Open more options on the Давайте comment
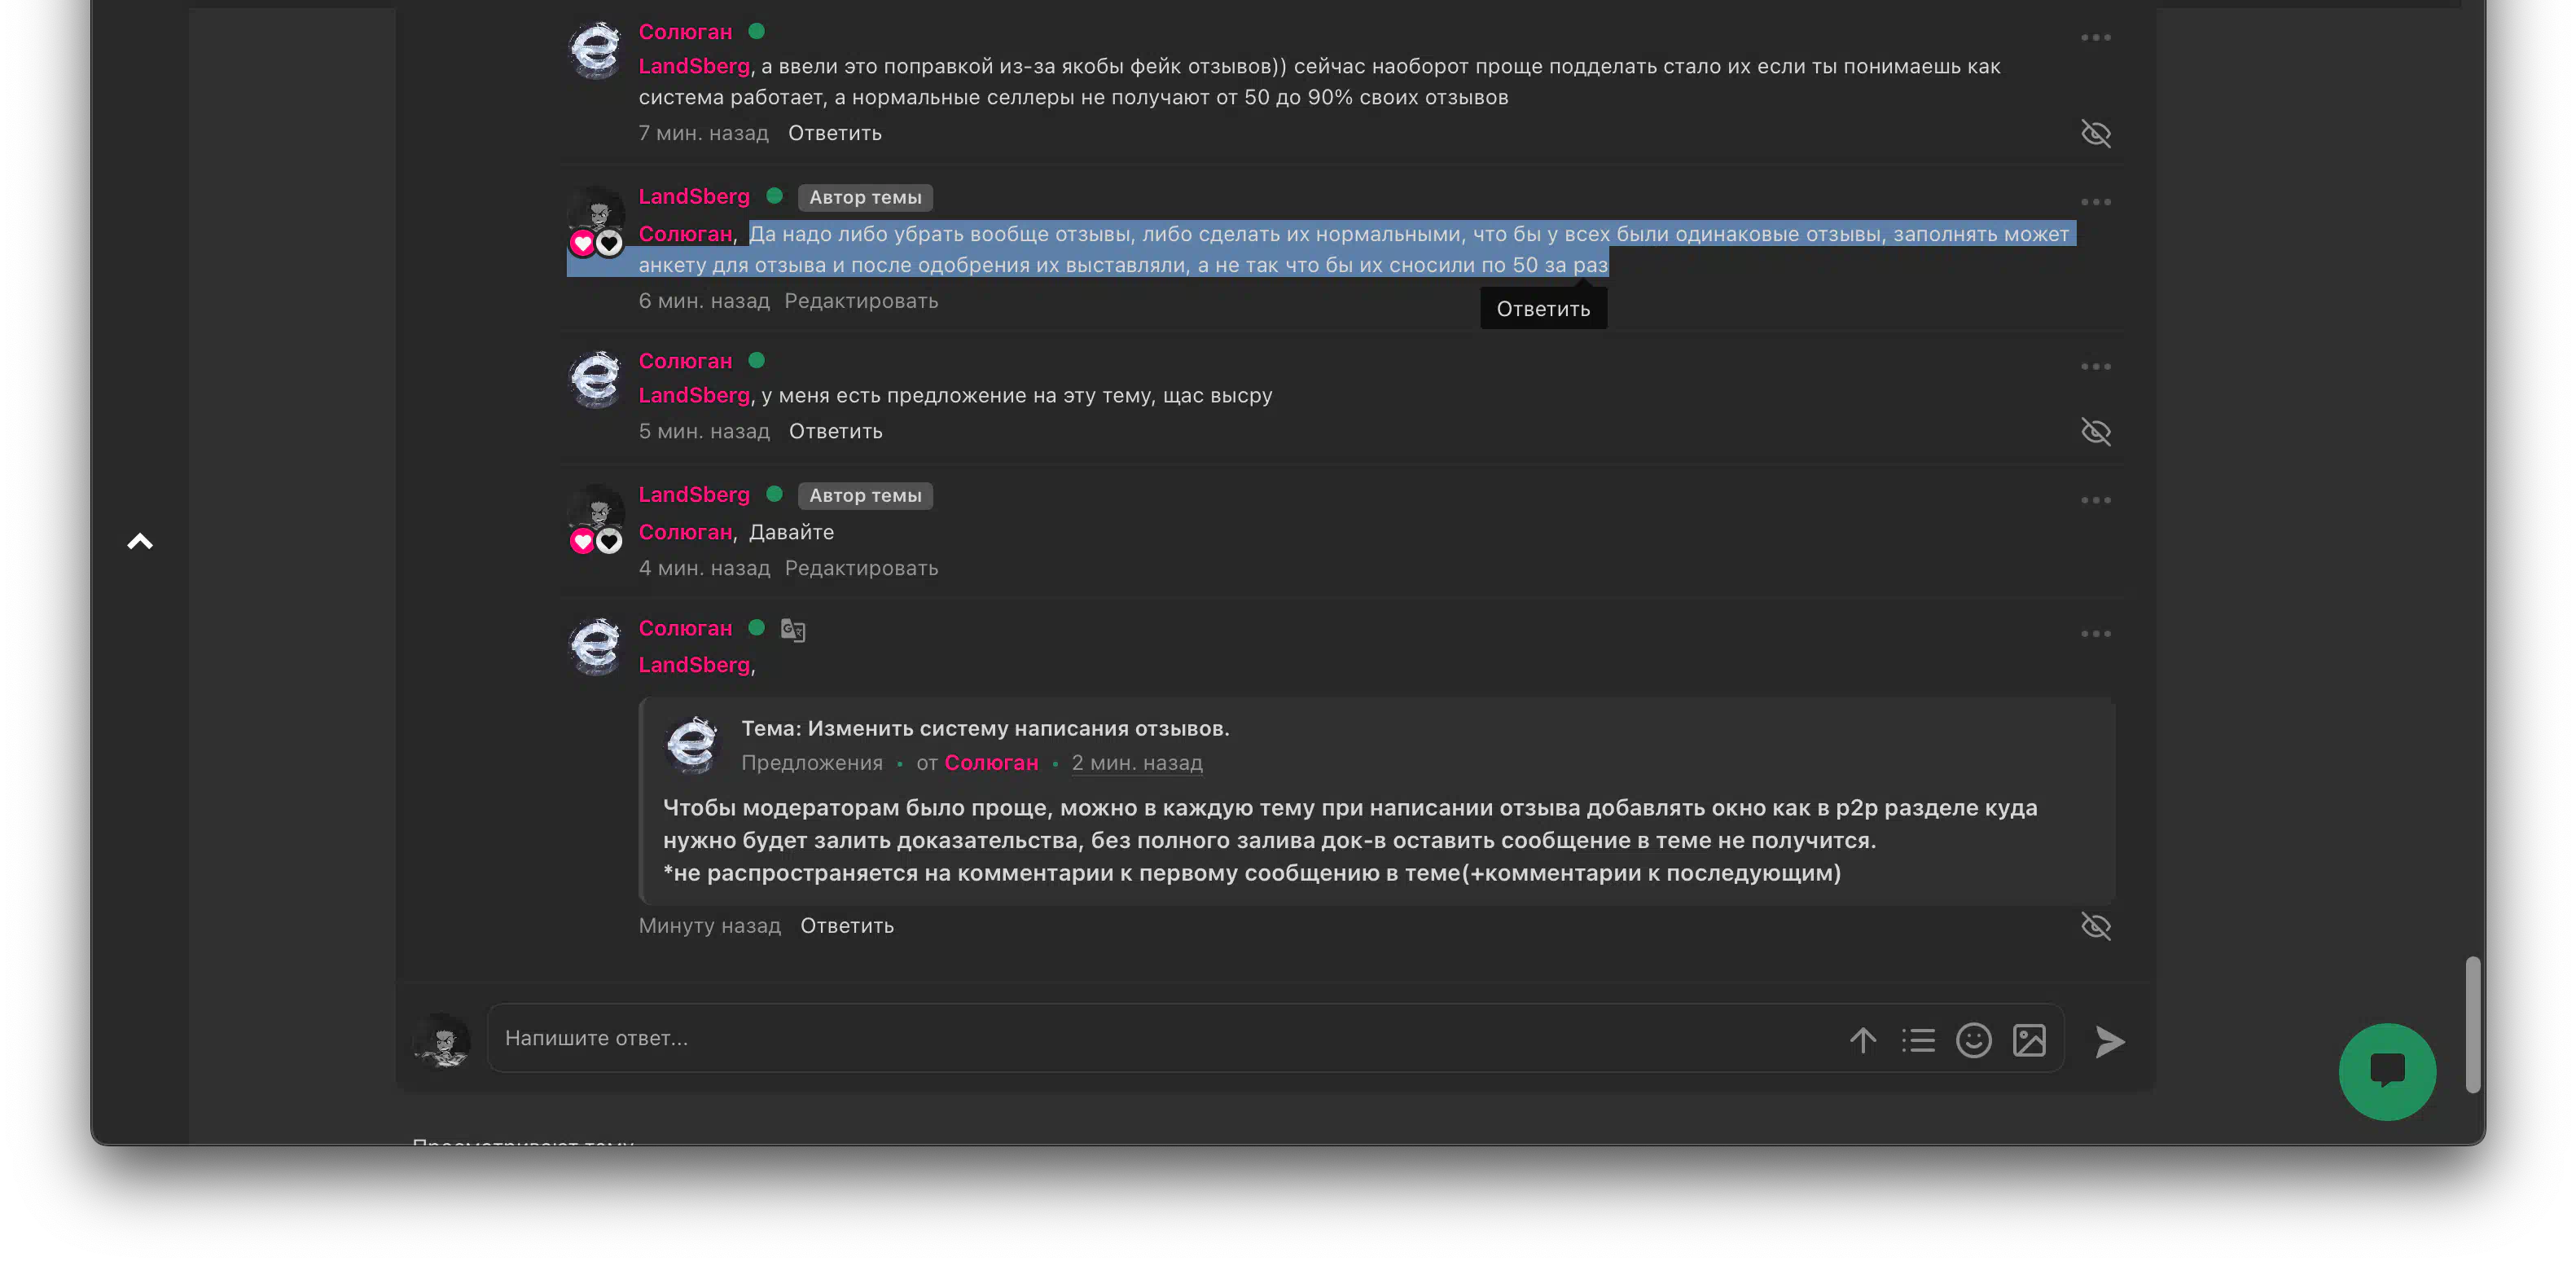This screenshot has width=2576, height=1266. (2095, 500)
